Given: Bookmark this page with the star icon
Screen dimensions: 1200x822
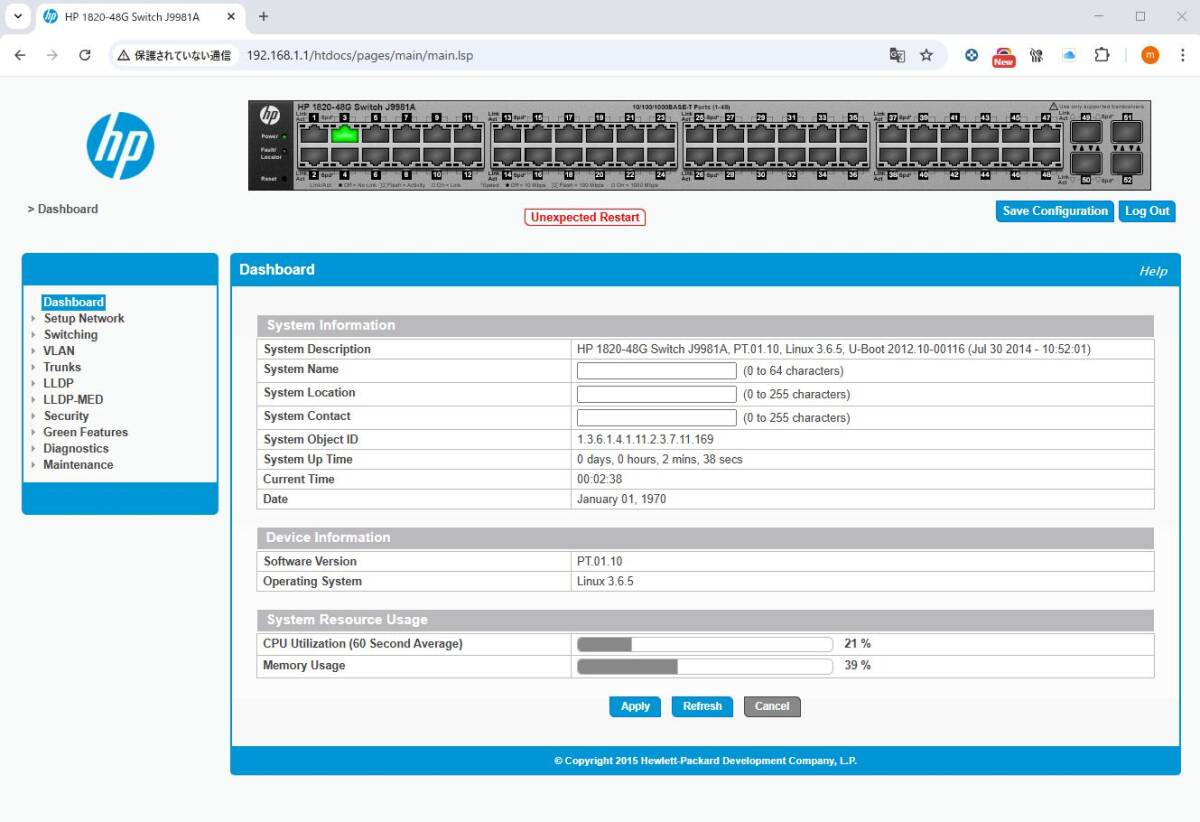Looking at the screenshot, I should click(x=926, y=55).
